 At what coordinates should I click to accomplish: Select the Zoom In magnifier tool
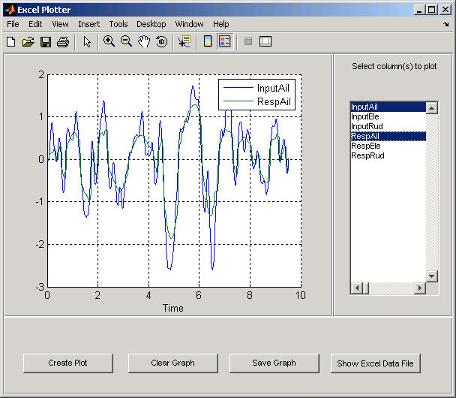109,42
